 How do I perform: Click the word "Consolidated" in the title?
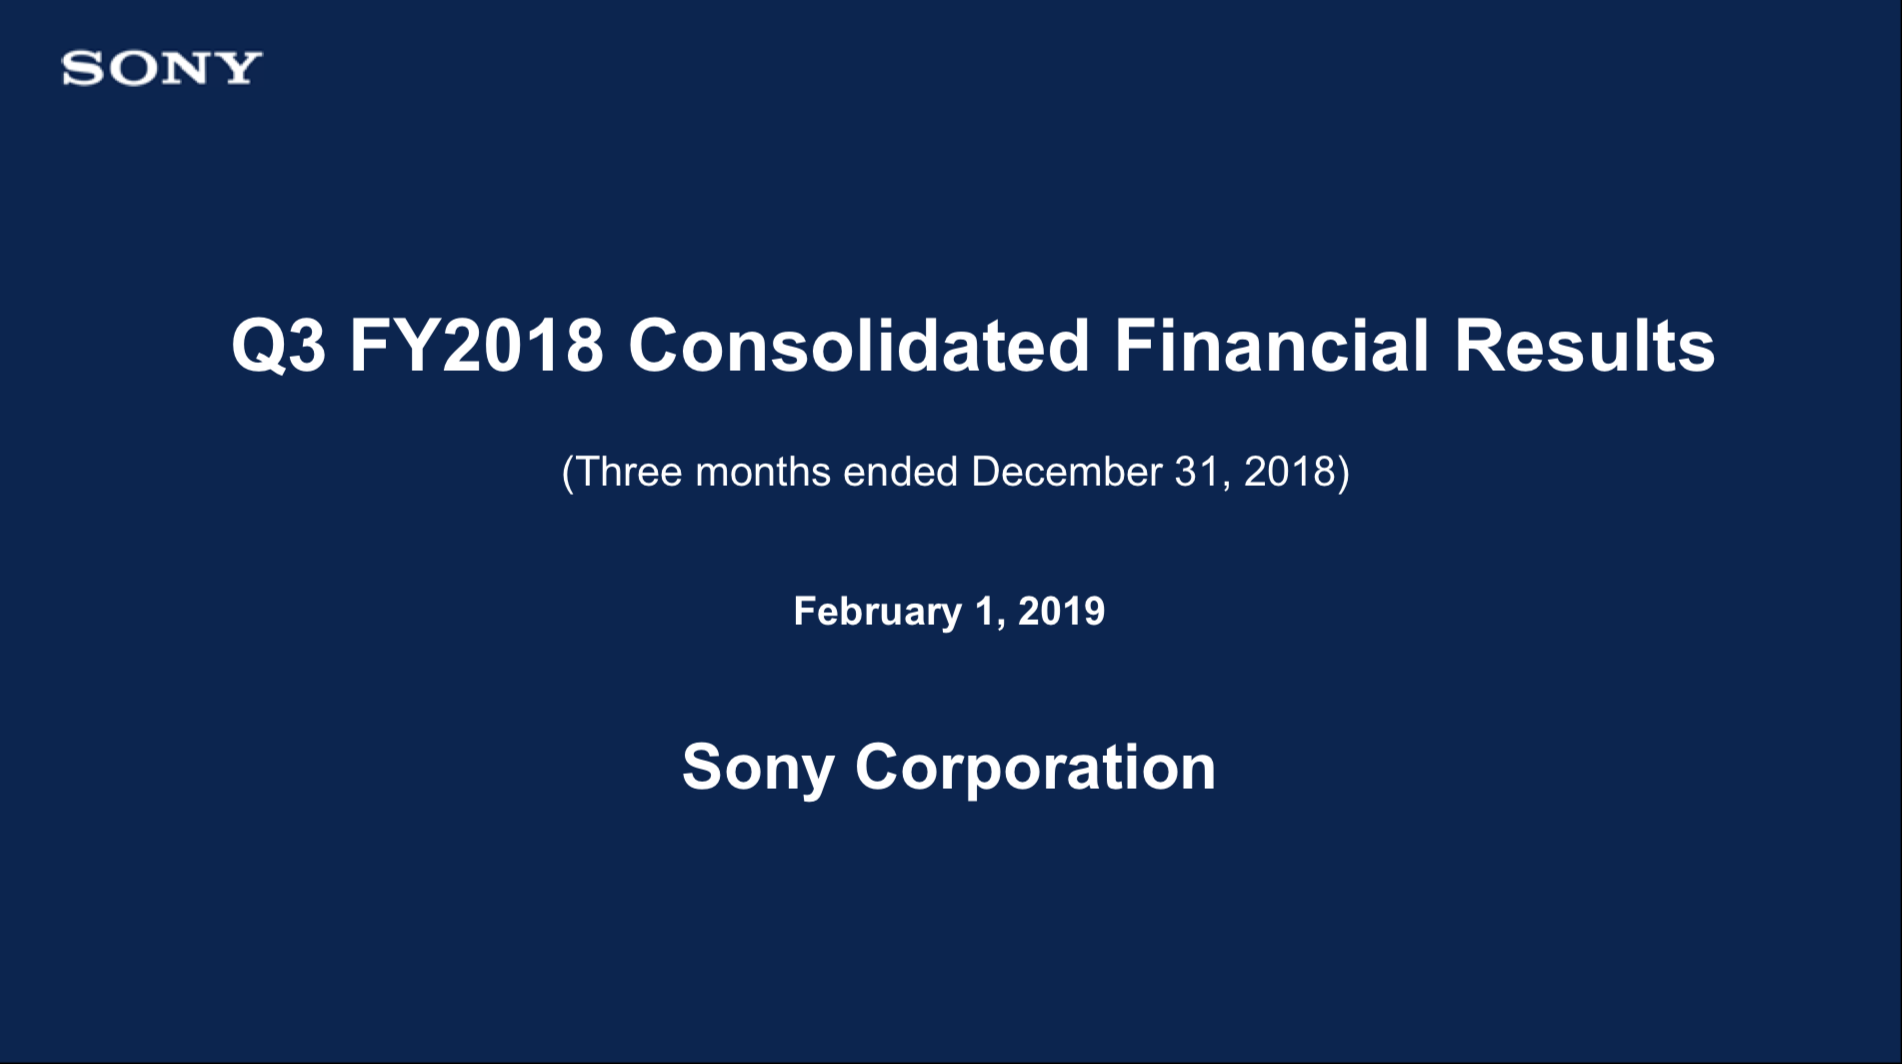tap(858, 346)
